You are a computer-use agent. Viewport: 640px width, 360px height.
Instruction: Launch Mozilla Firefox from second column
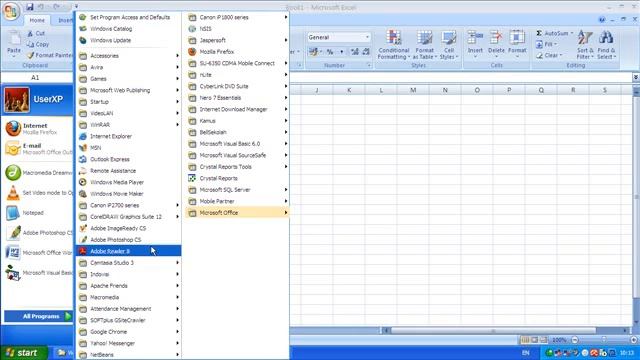tap(237, 52)
